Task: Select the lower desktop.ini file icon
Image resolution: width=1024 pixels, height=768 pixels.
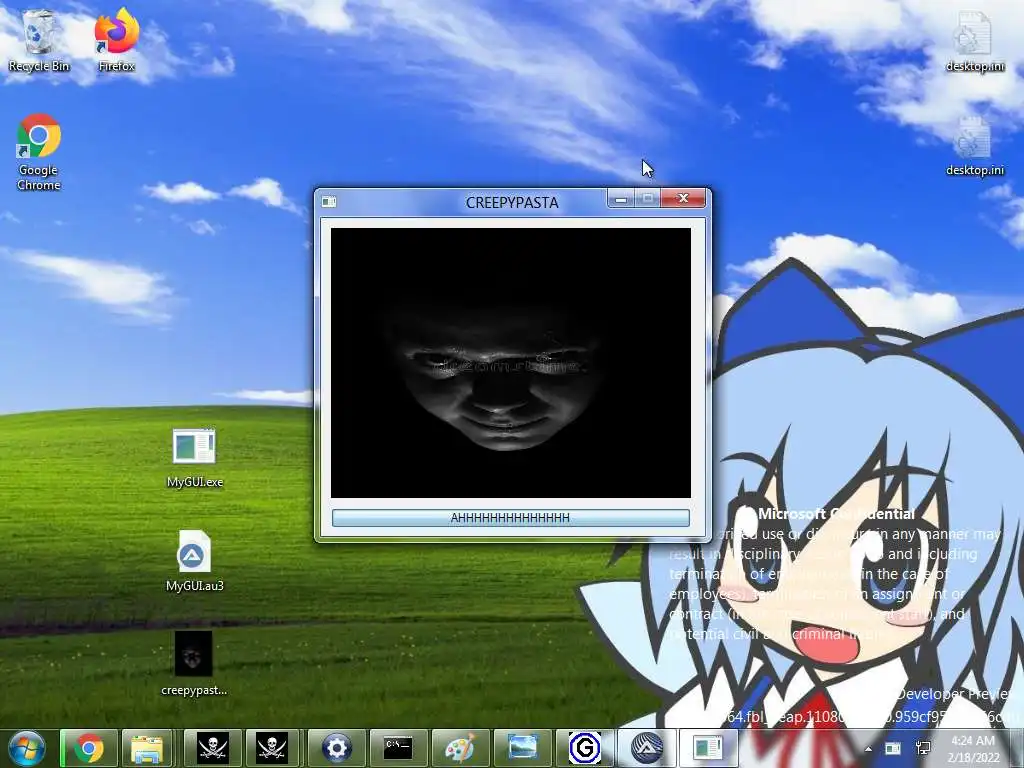Action: pos(974,146)
